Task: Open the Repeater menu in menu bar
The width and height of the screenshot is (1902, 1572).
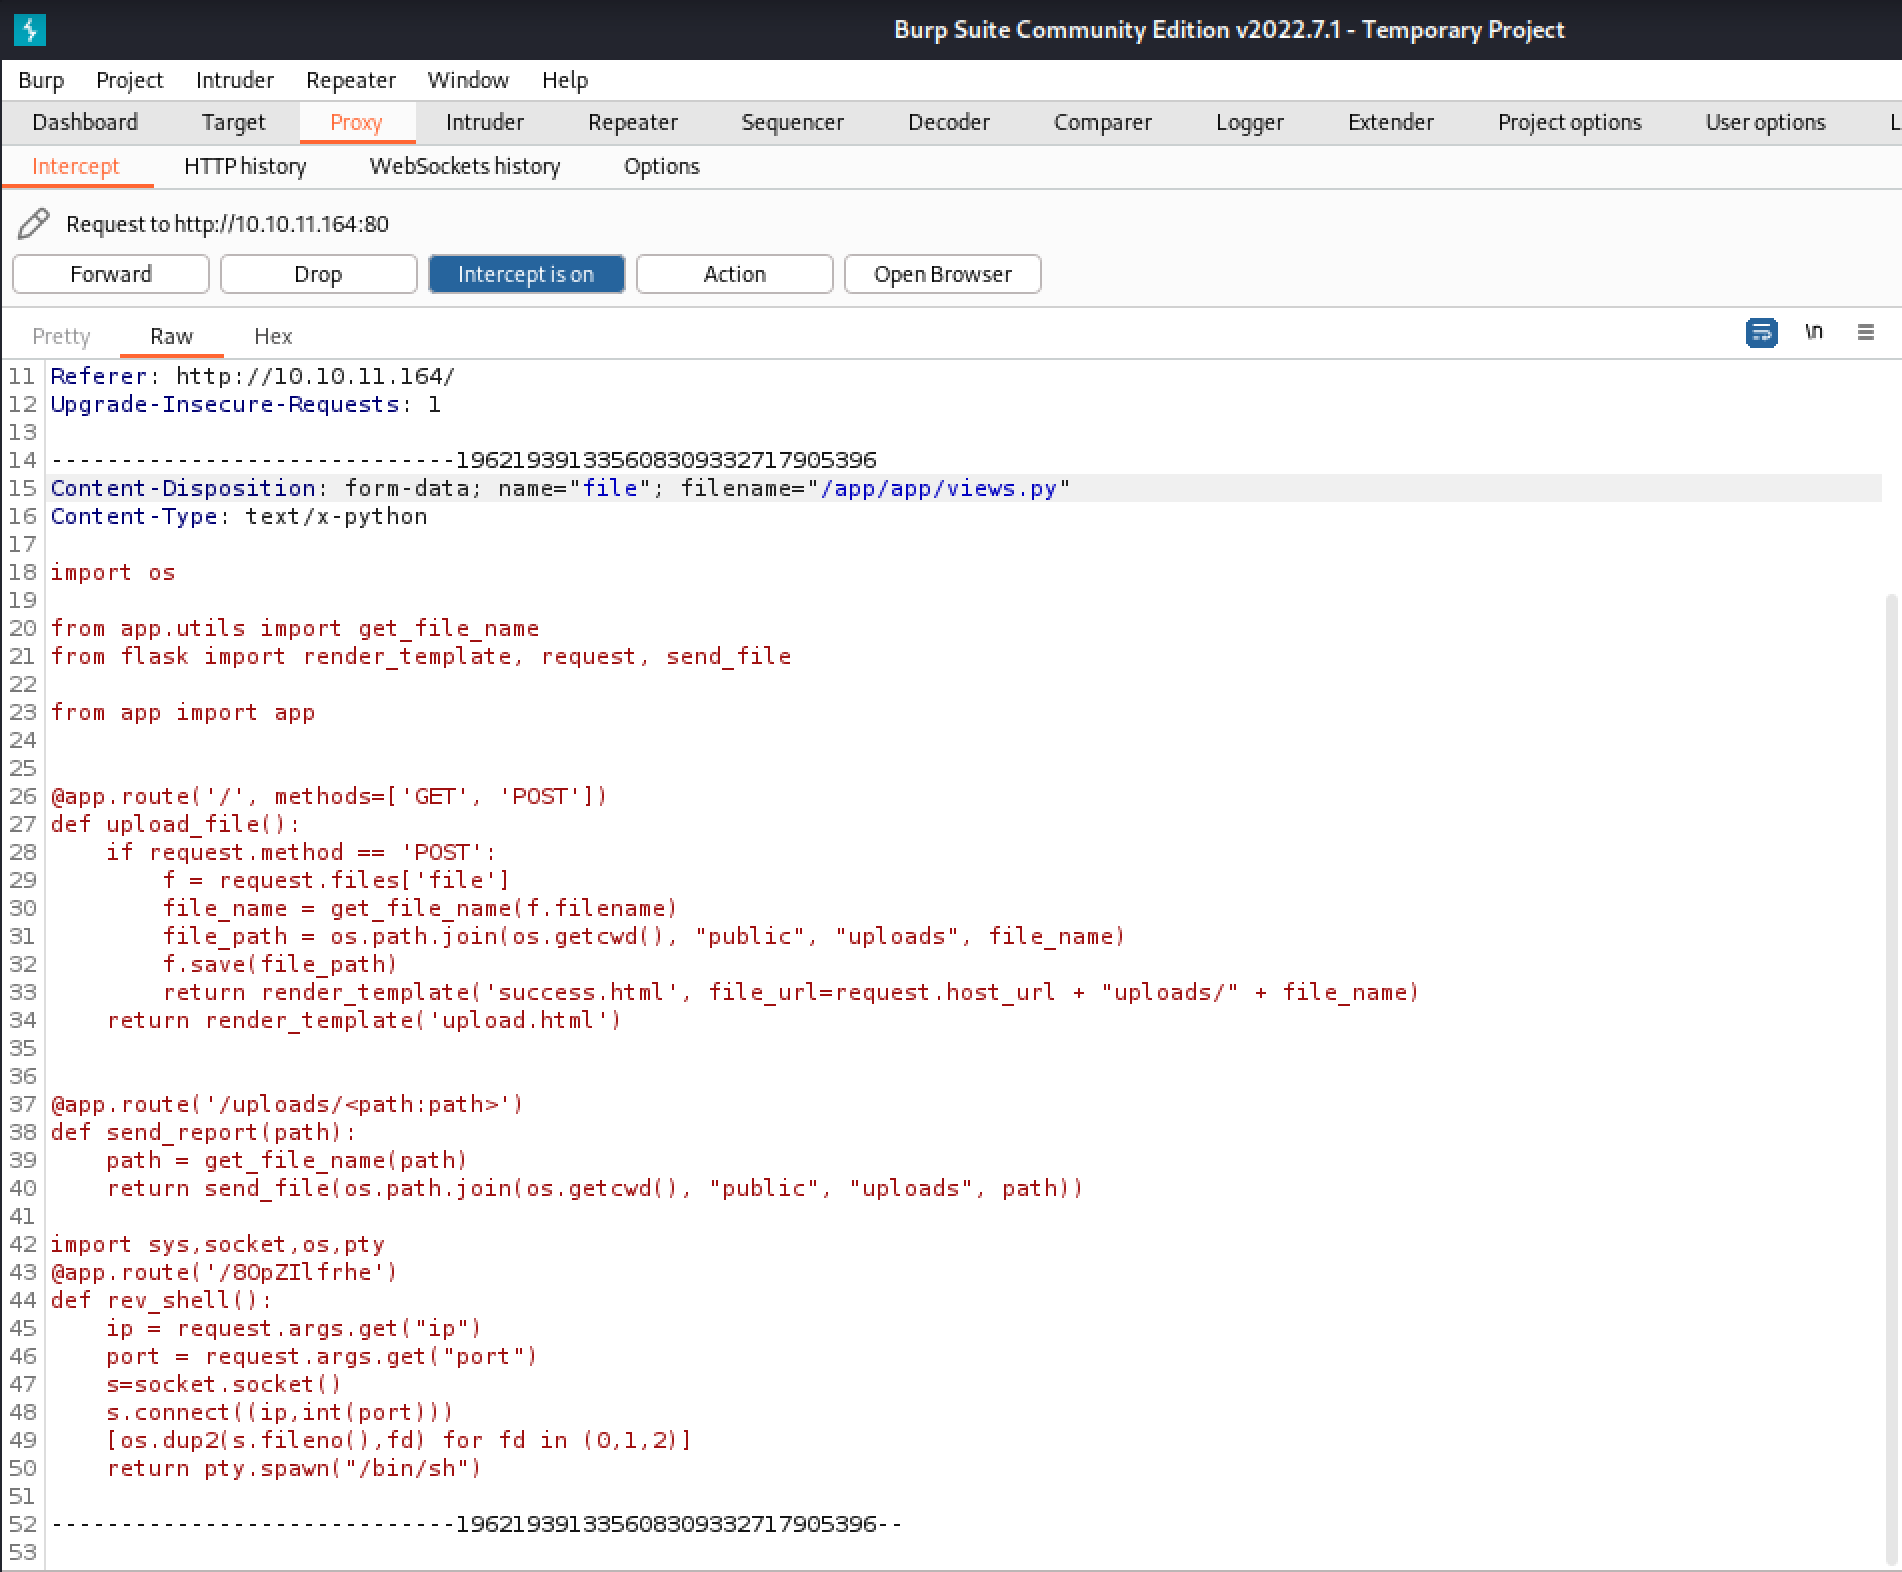Action: coord(351,80)
